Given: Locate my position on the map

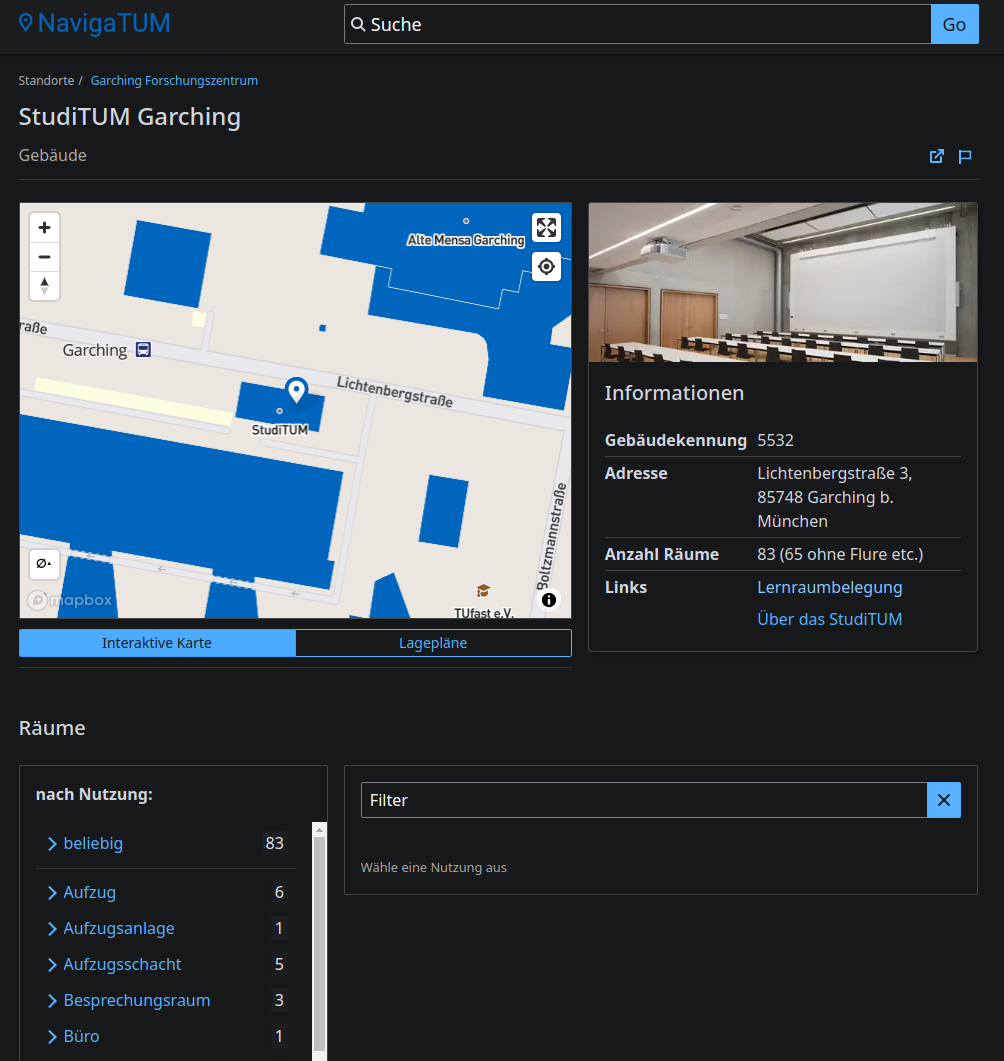Looking at the screenshot, I should click(x=546, y=267).
